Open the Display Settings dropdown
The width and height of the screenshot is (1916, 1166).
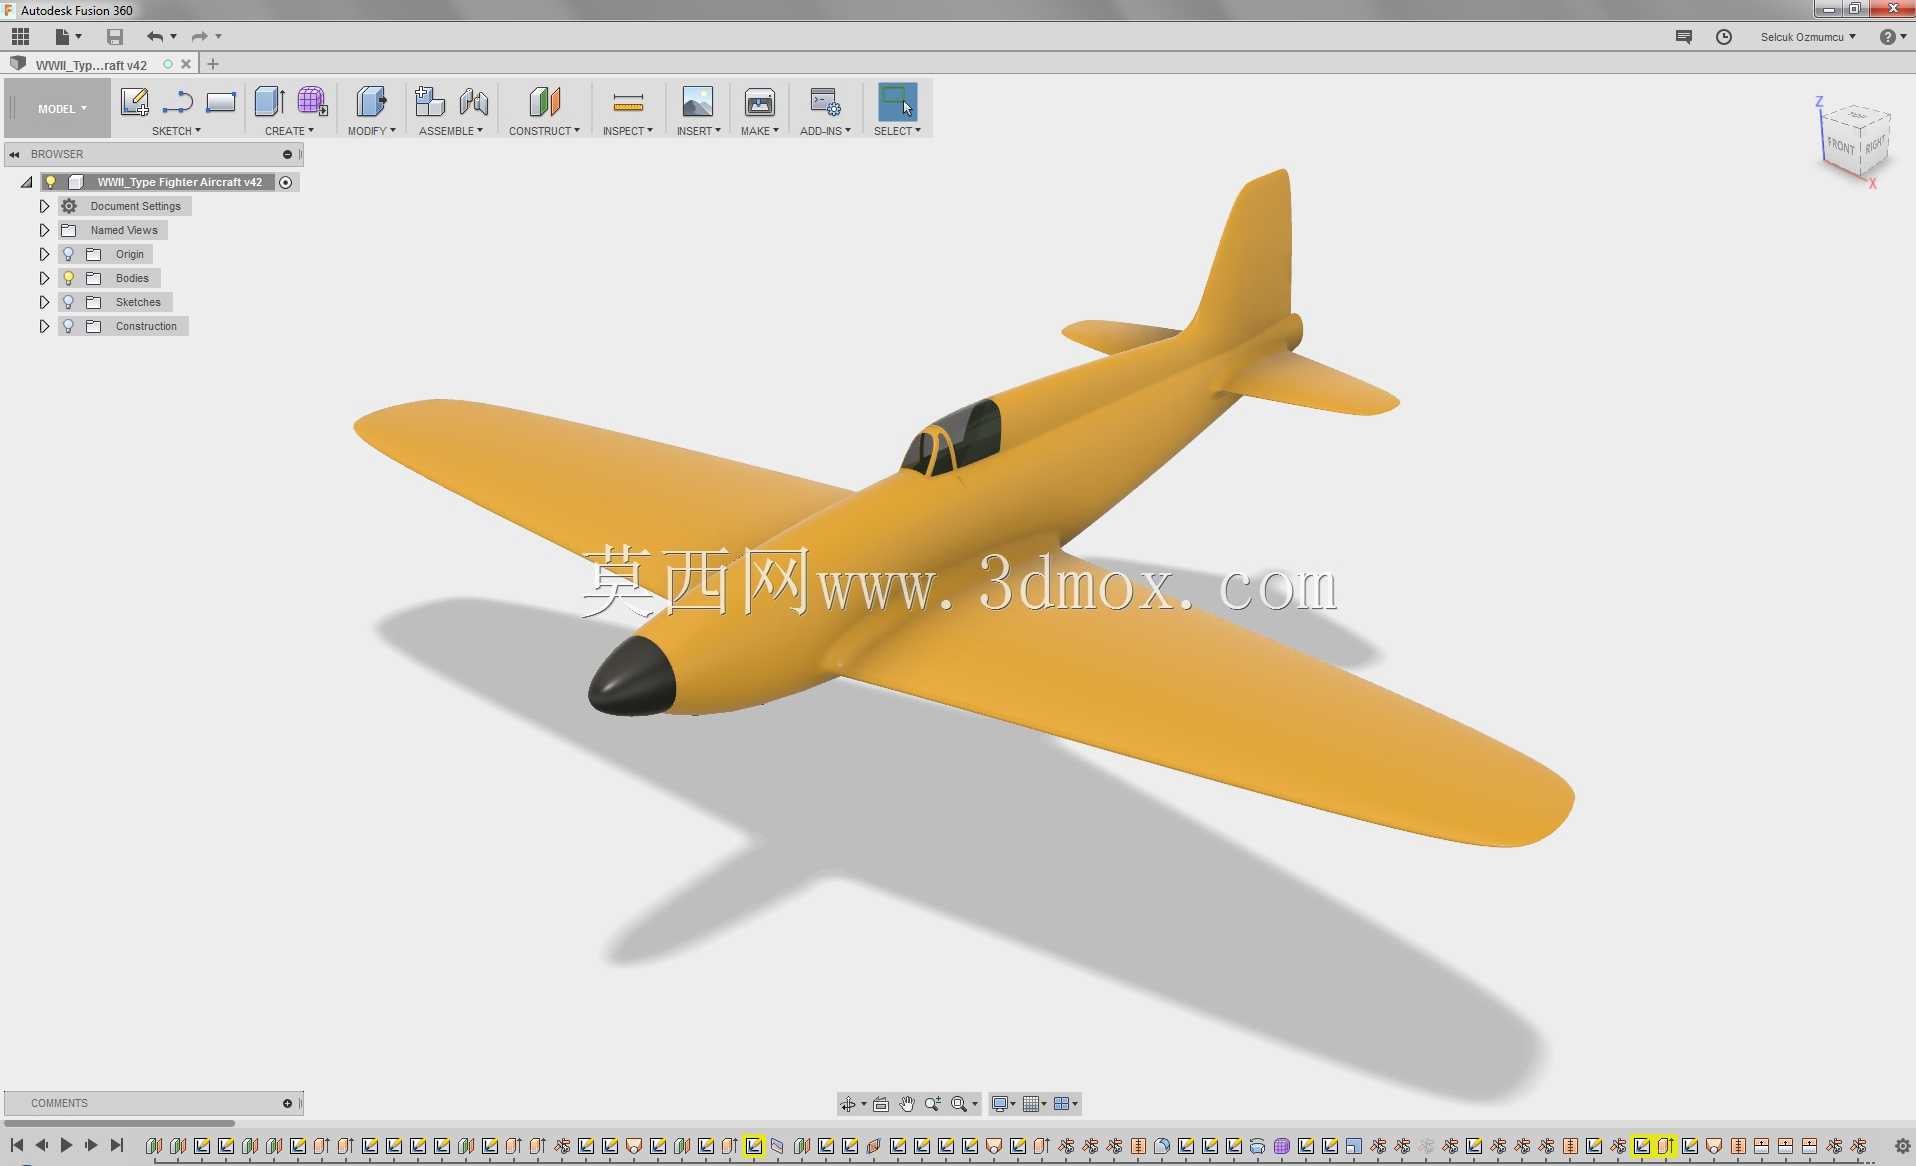[x=1003, y=1104]
